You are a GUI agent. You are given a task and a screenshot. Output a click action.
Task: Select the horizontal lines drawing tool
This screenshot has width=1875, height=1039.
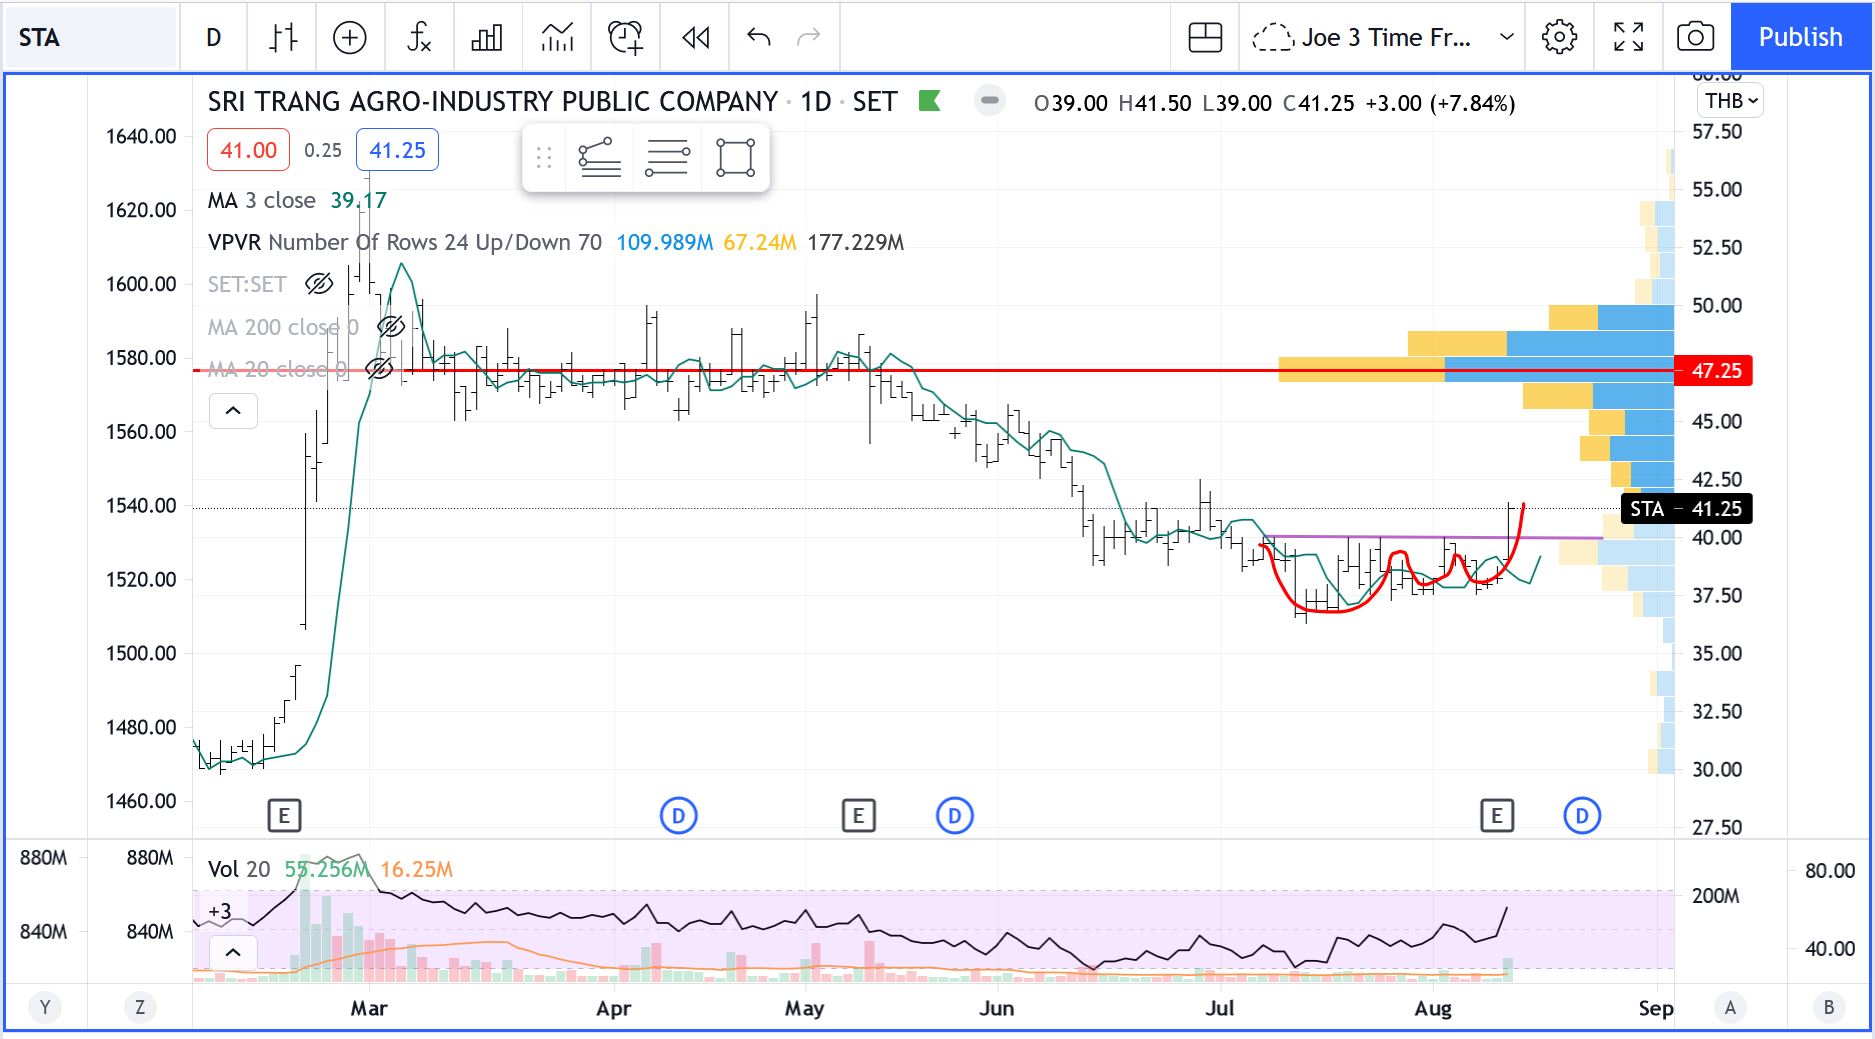click(x=667, y=158)
